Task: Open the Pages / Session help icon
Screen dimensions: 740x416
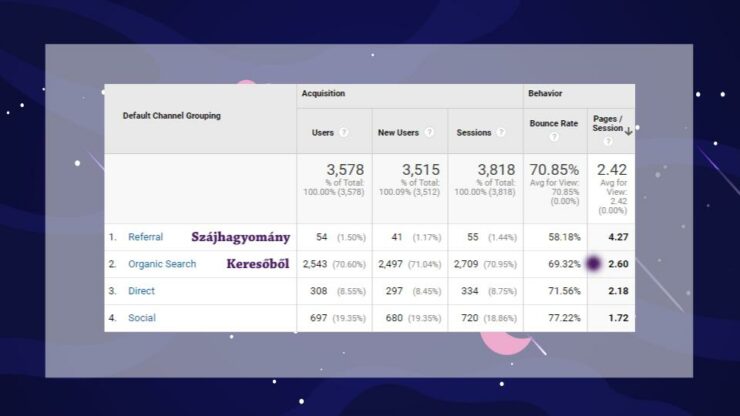Action: pyautogui.click(x=608, y=141)
